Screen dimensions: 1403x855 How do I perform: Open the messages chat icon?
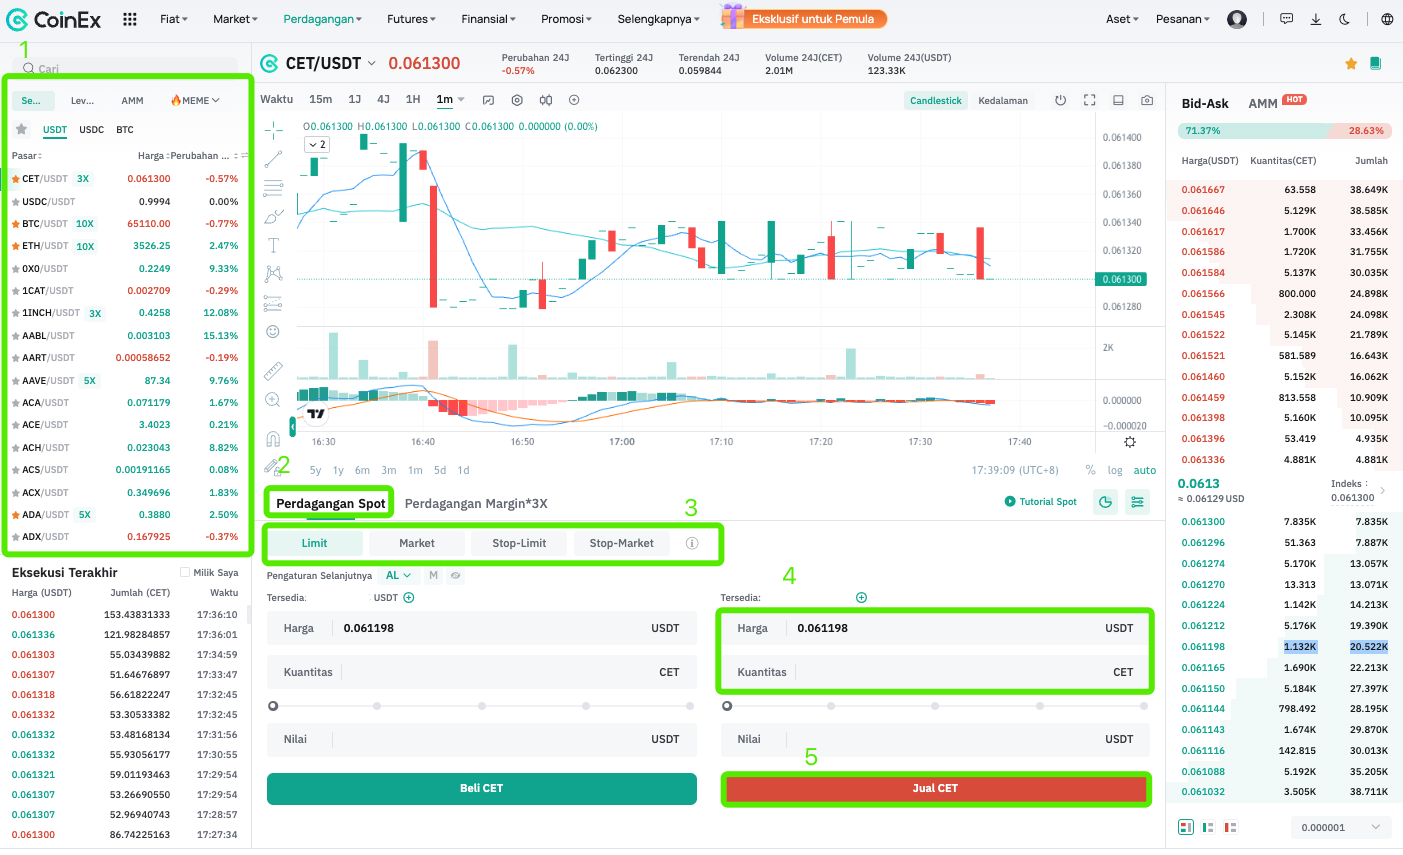tap(1287, 19)
